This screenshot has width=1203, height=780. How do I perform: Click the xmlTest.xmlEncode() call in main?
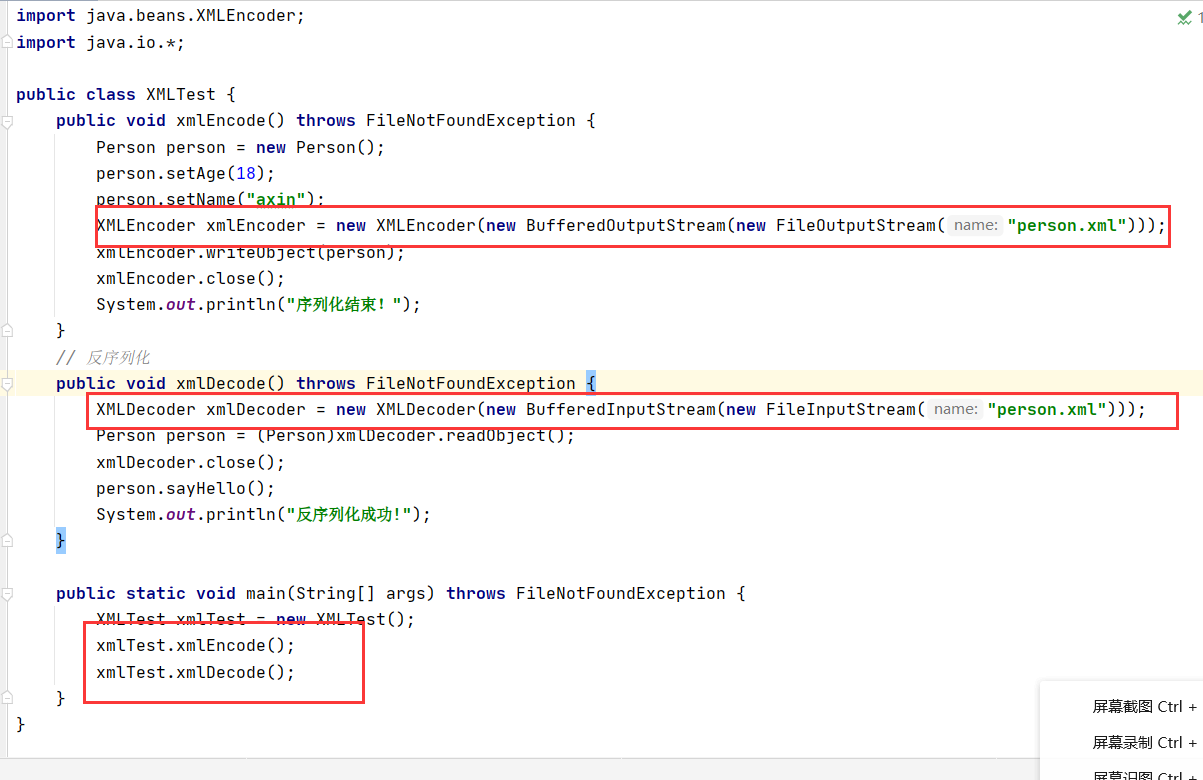coord(193,645)
